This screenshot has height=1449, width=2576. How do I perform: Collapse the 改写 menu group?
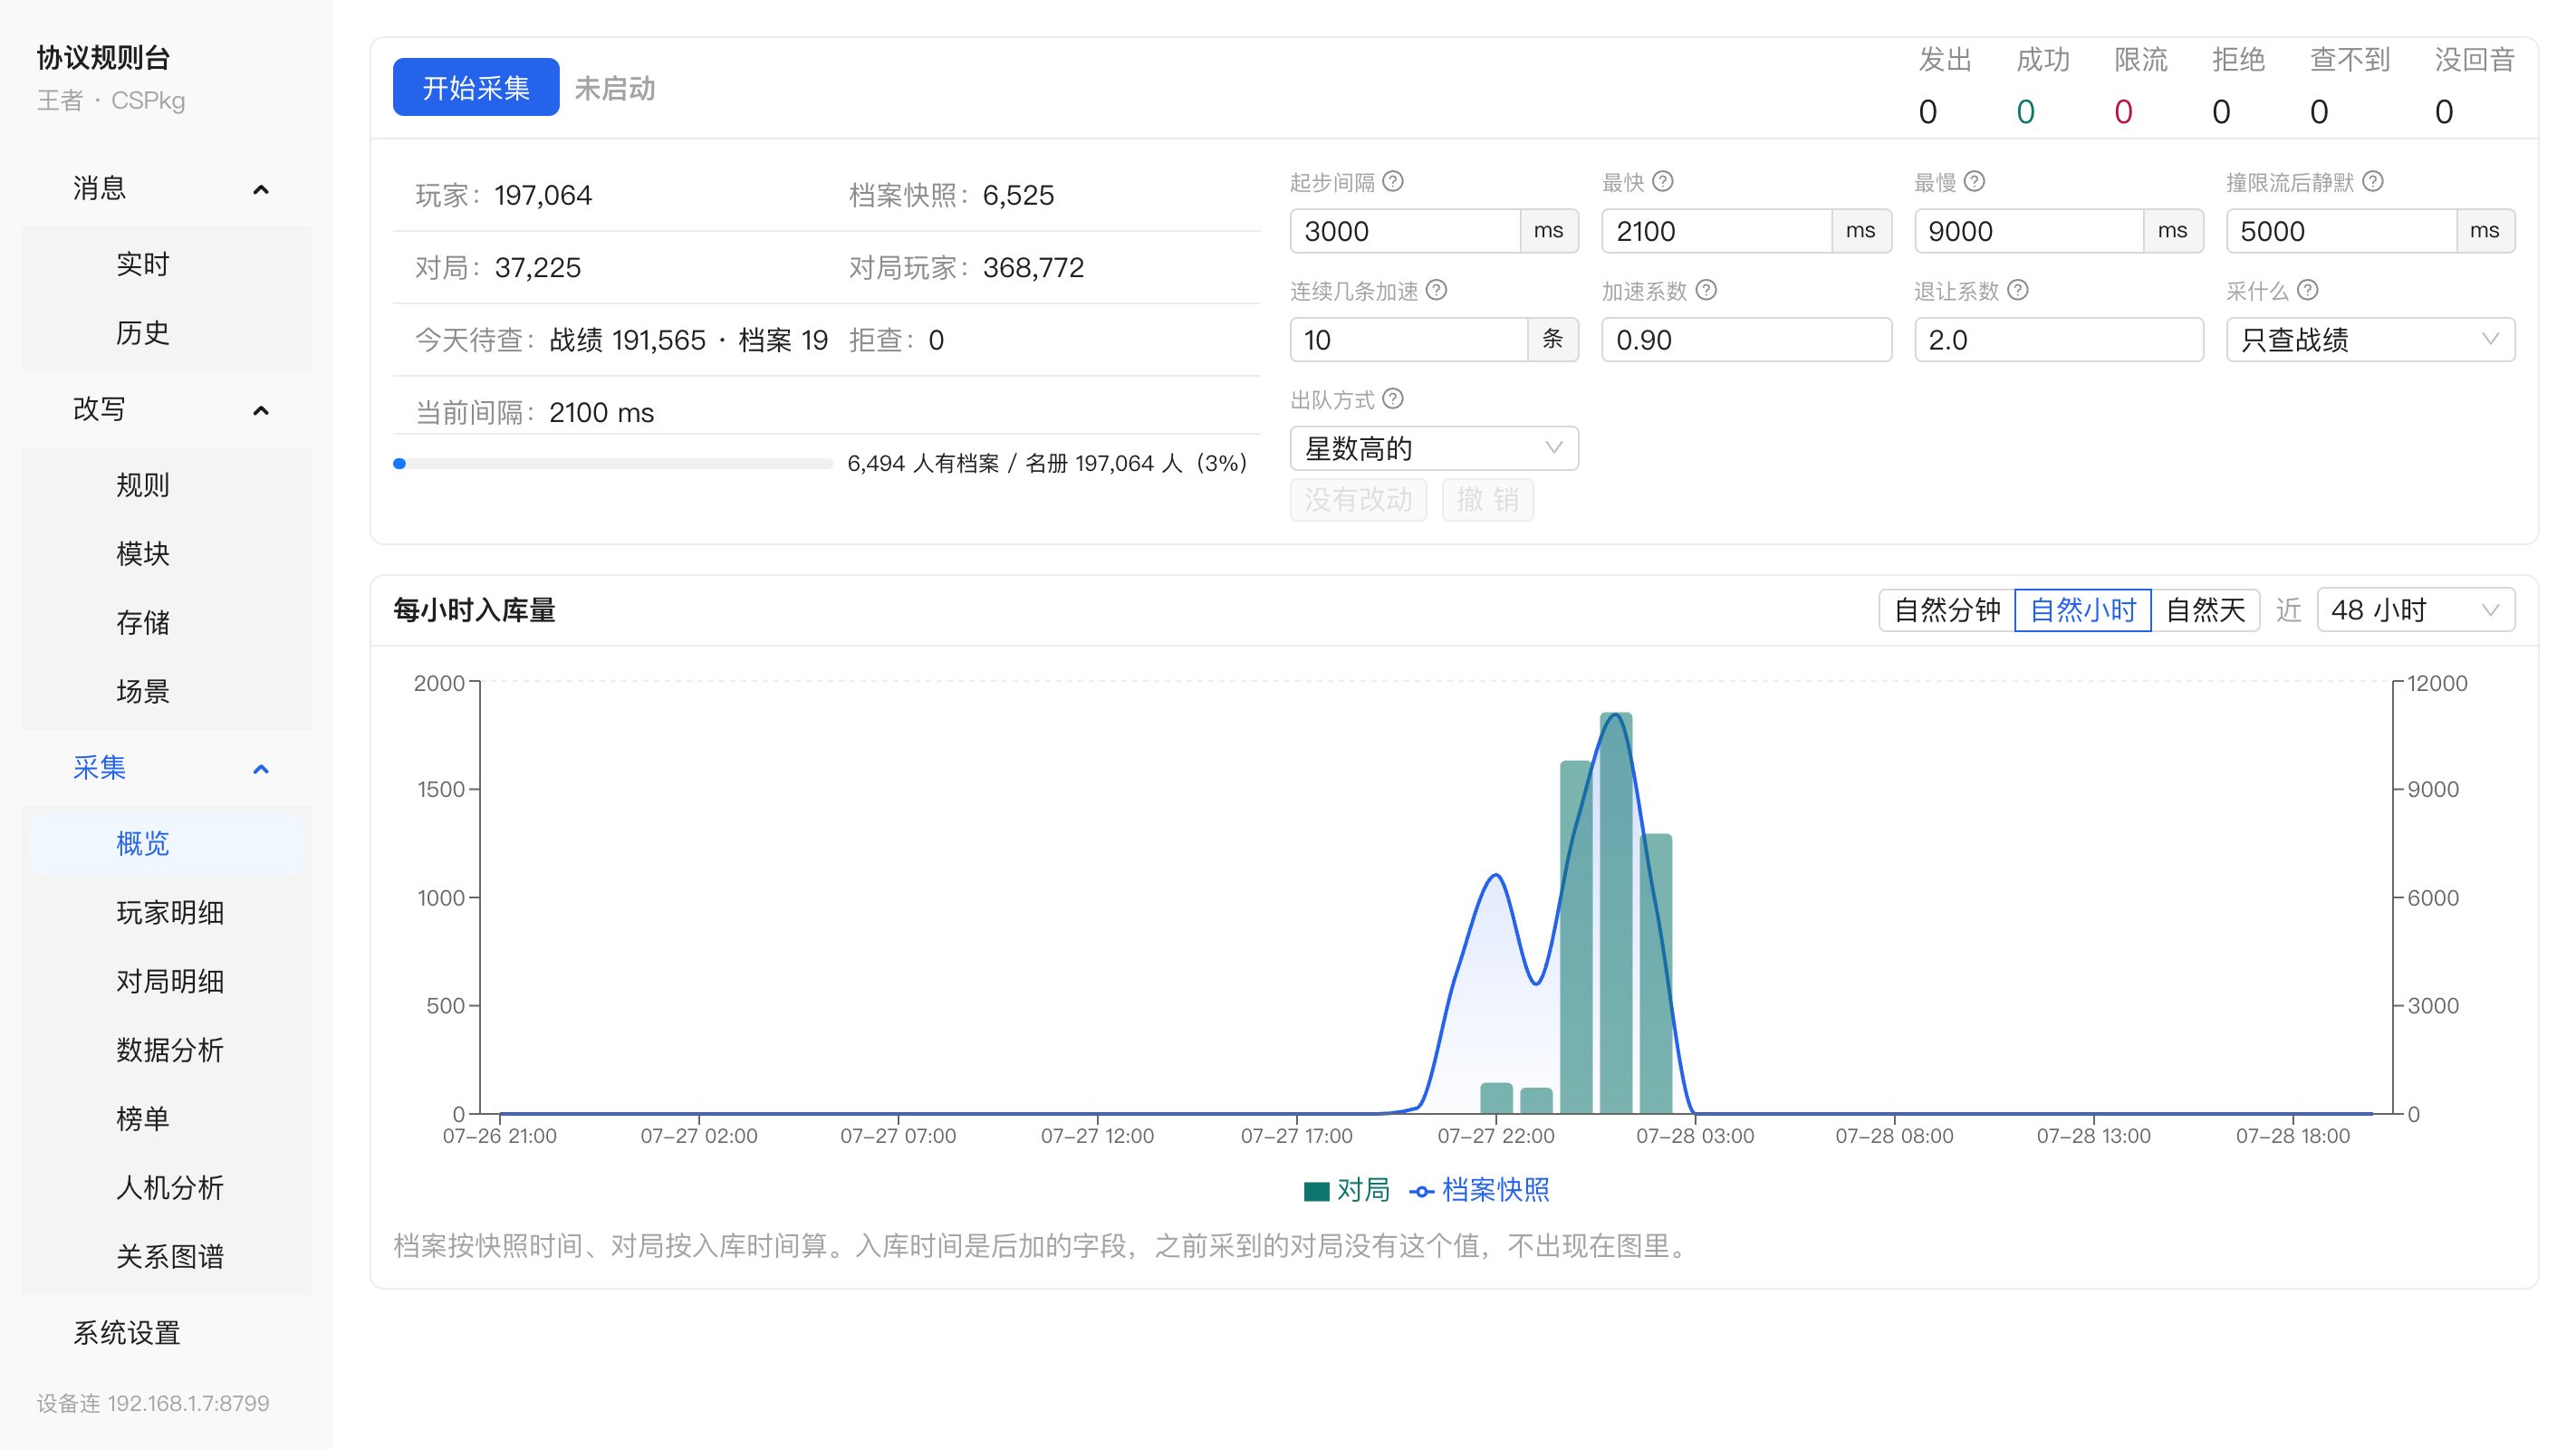[x=166, y=409]
